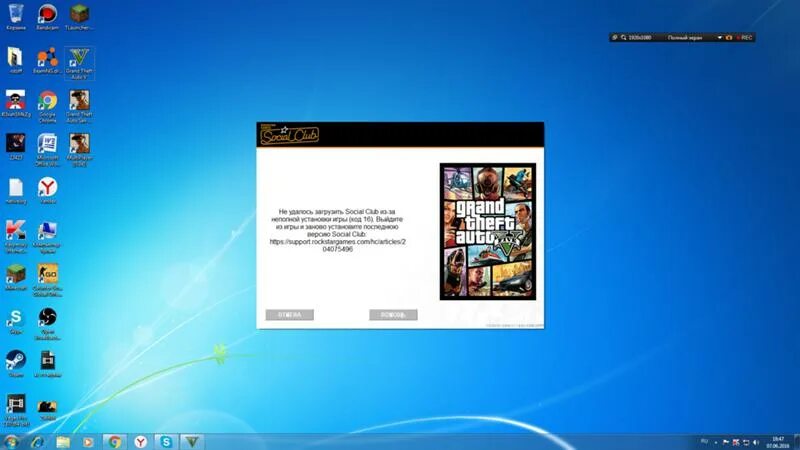Select the computer monitor desktop shortcut
This screenshot has height=450, width=800.
pos(47,237)
